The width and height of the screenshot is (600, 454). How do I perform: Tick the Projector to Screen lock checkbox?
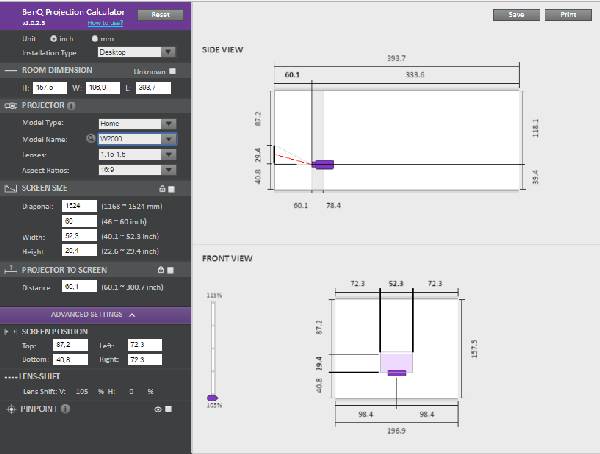(170, 270)
